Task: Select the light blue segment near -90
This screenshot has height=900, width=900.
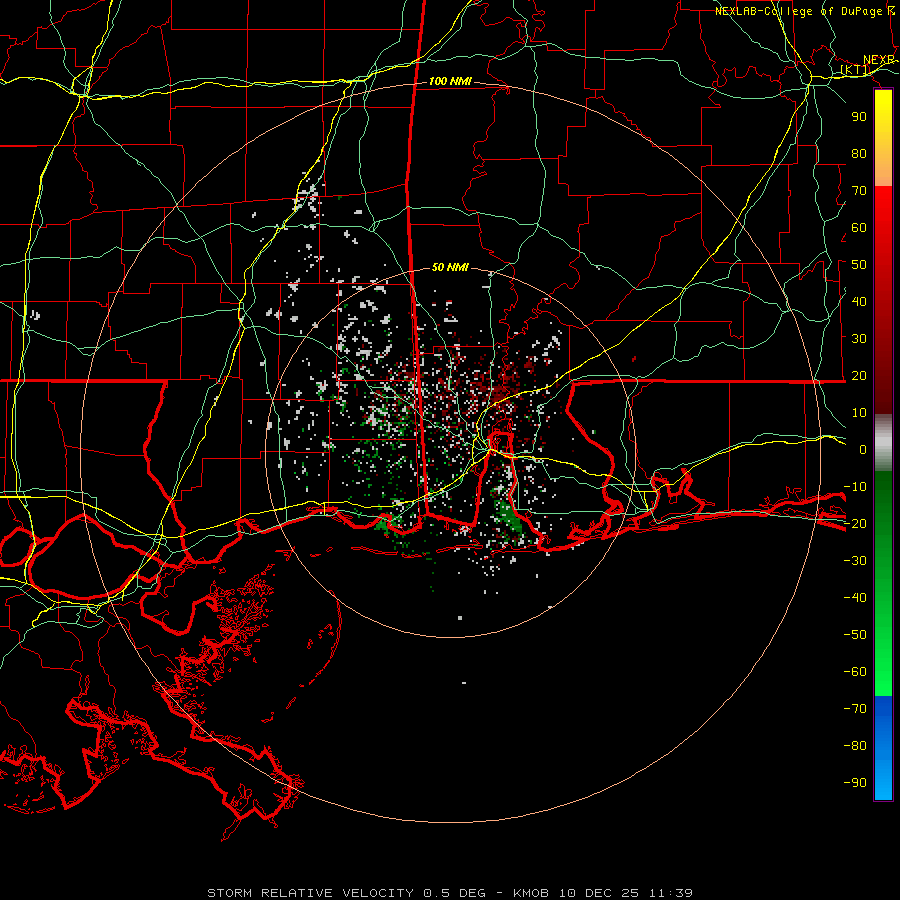Action: (883, 781)
